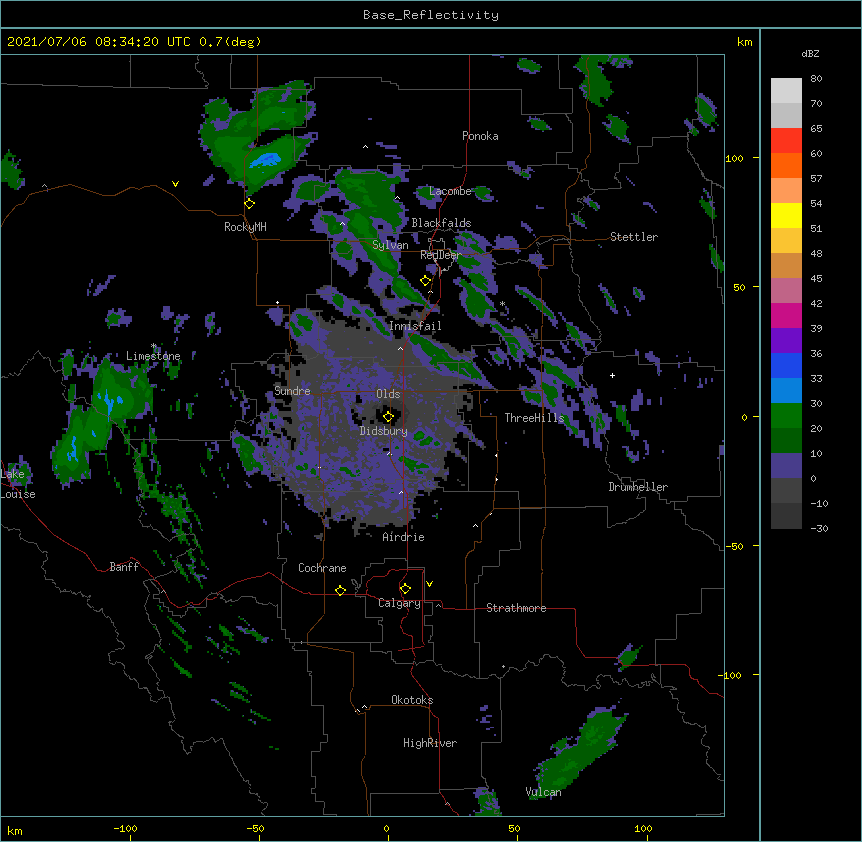Select the Vulcan label

click(x=543, y=792)
